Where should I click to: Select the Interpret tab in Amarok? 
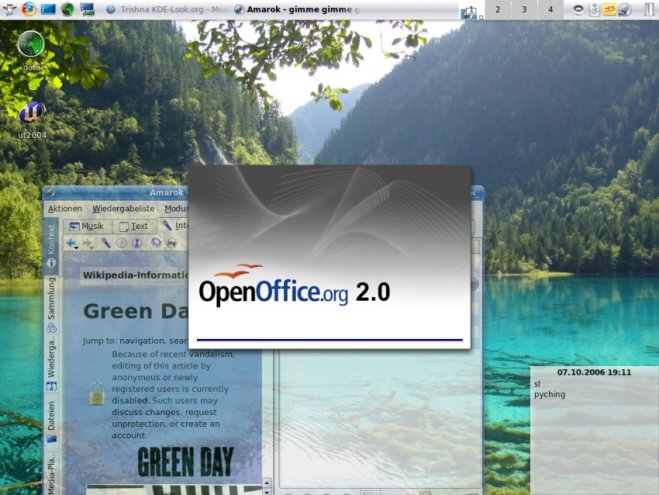(x=174, y=226)
